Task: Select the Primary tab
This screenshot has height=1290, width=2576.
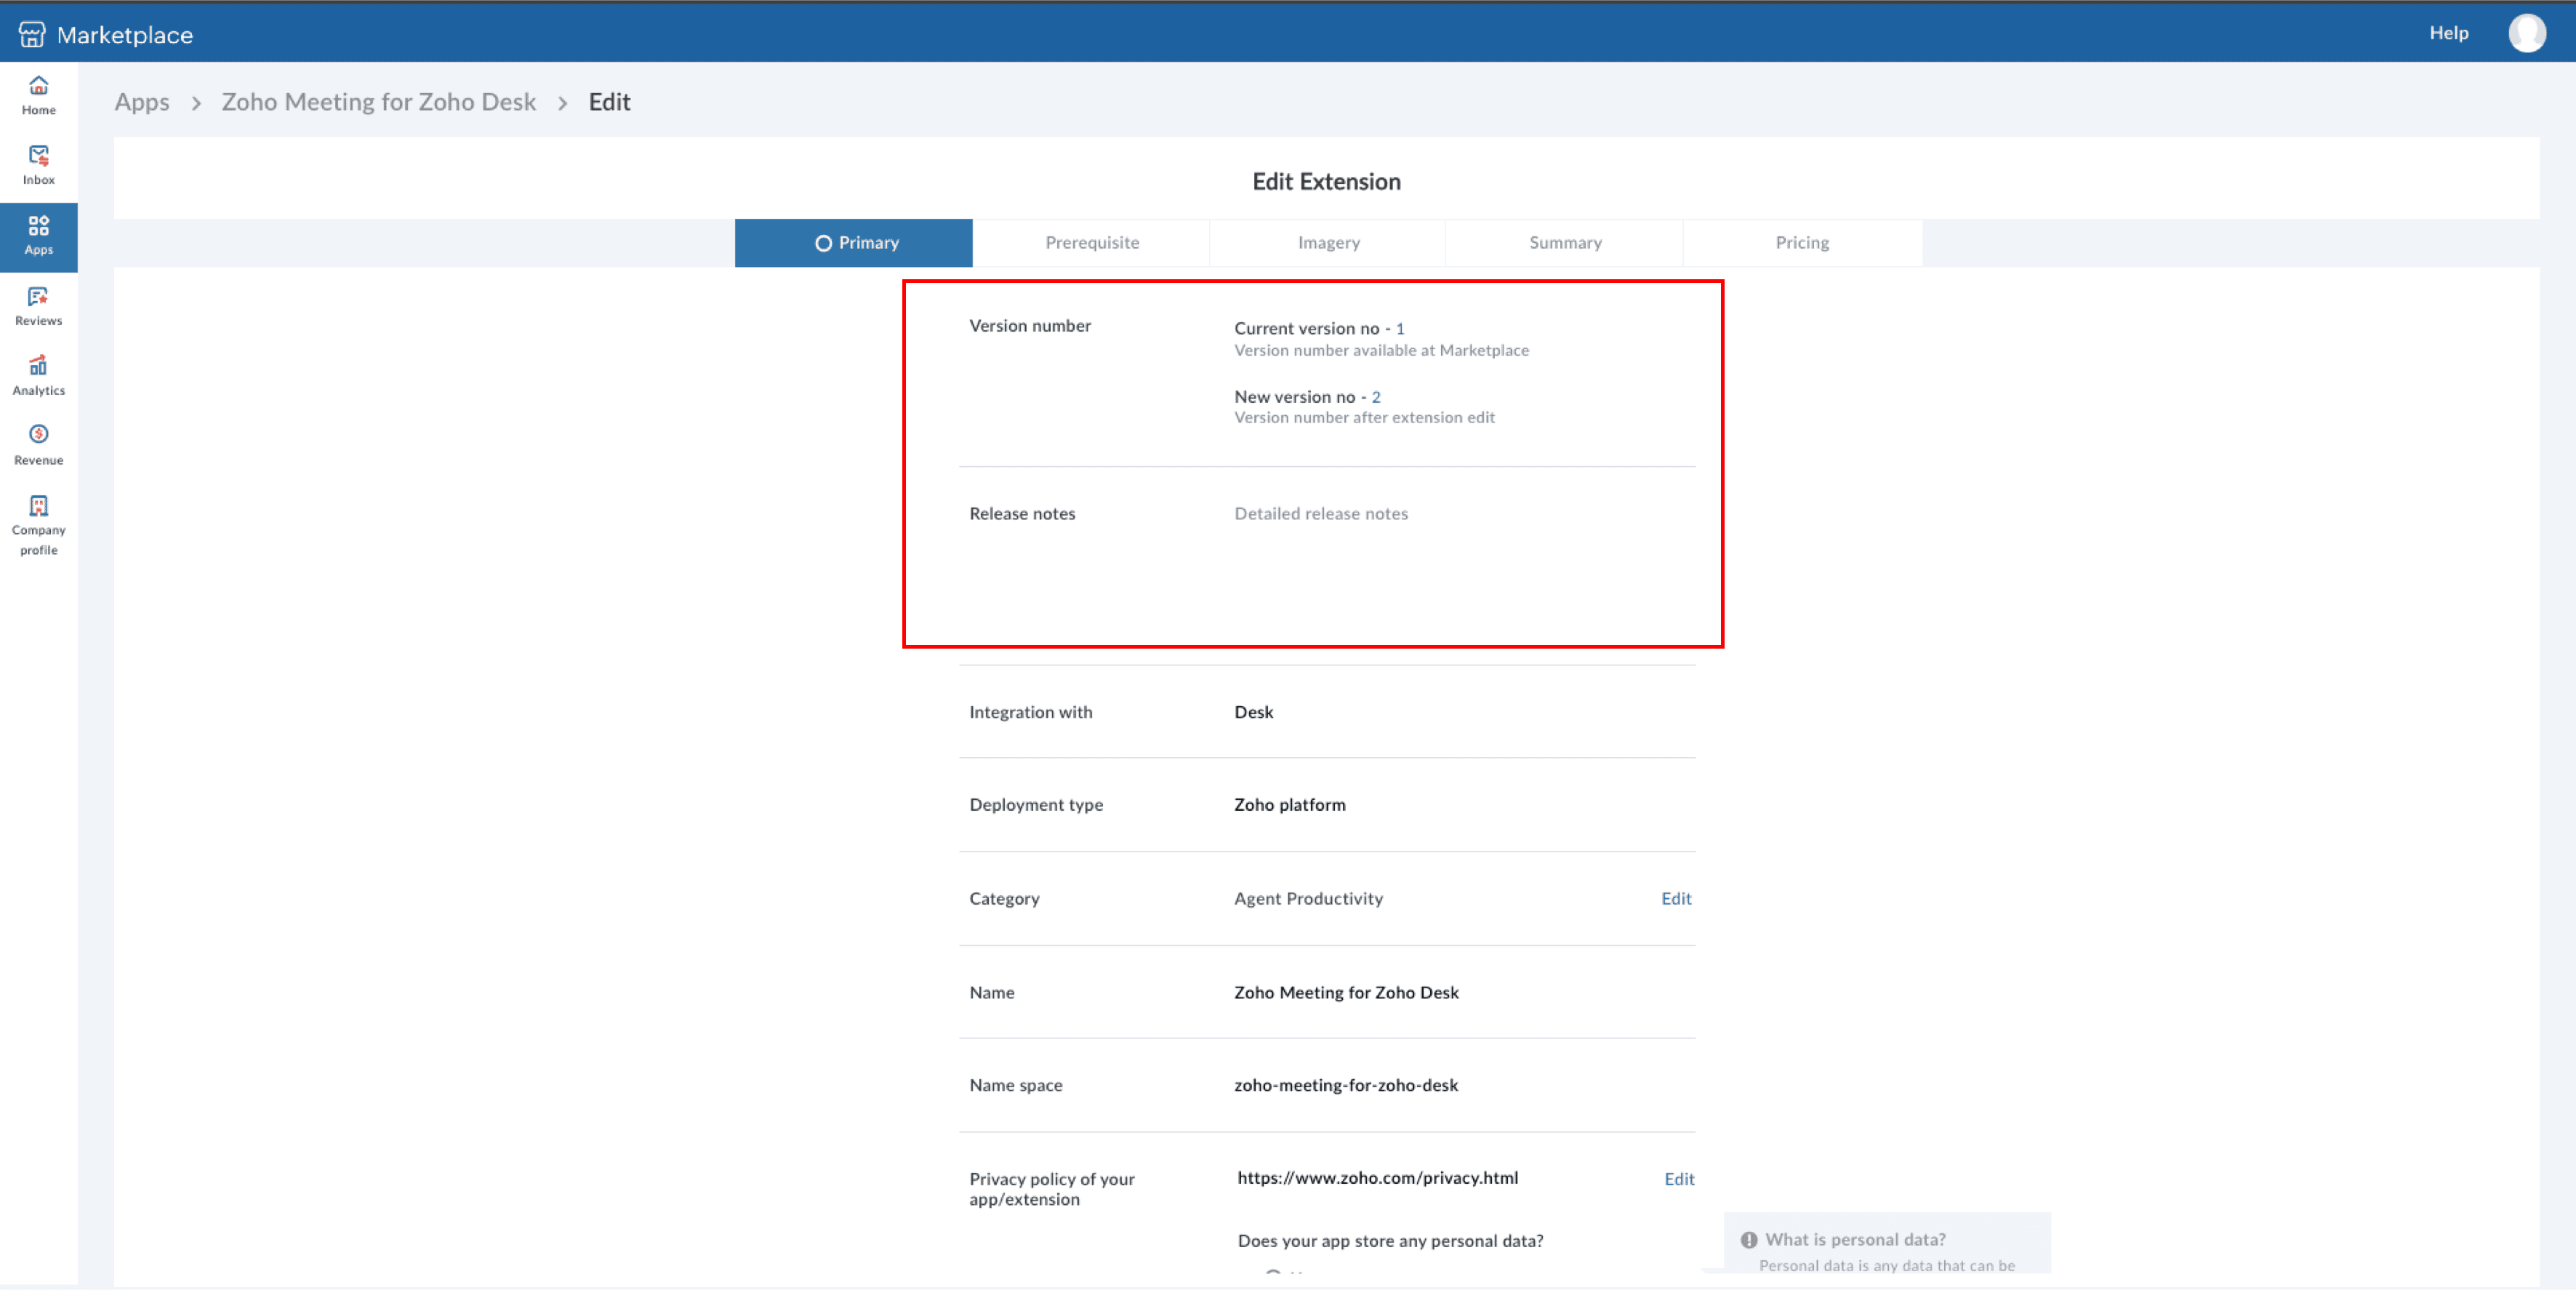Action: (x=855, y=242)
